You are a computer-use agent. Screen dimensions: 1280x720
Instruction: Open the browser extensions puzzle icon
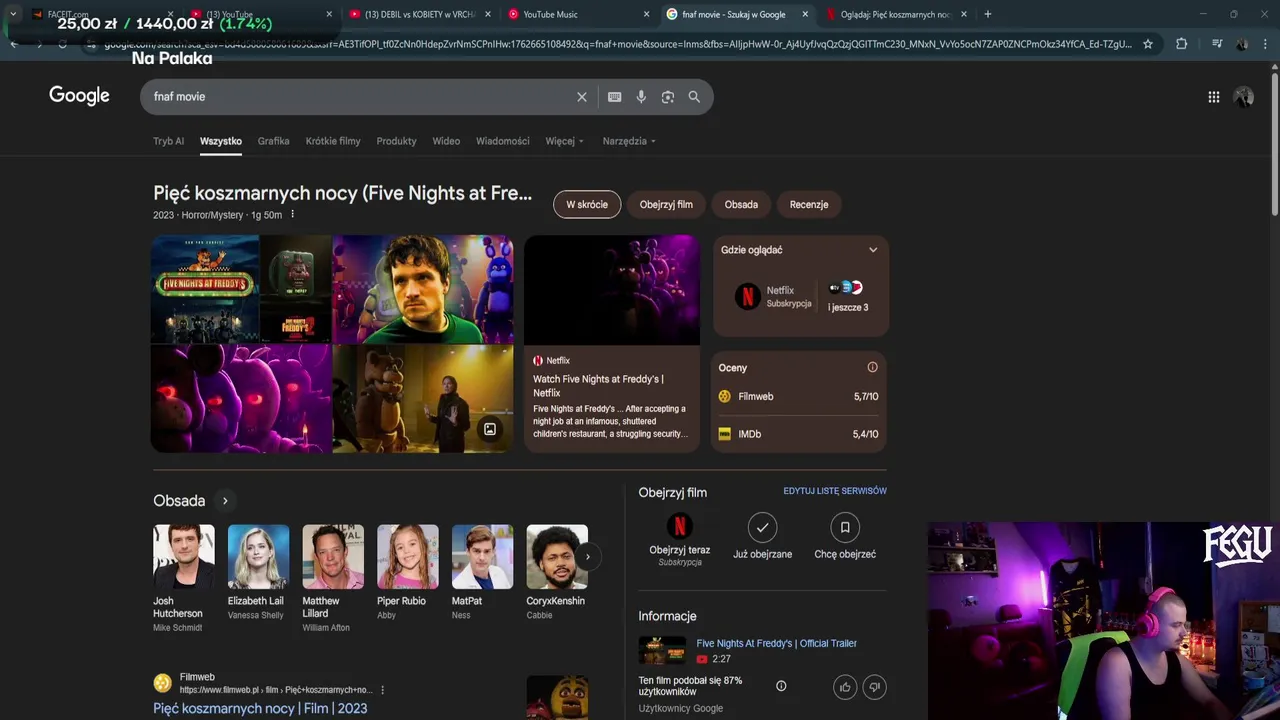1181,44
